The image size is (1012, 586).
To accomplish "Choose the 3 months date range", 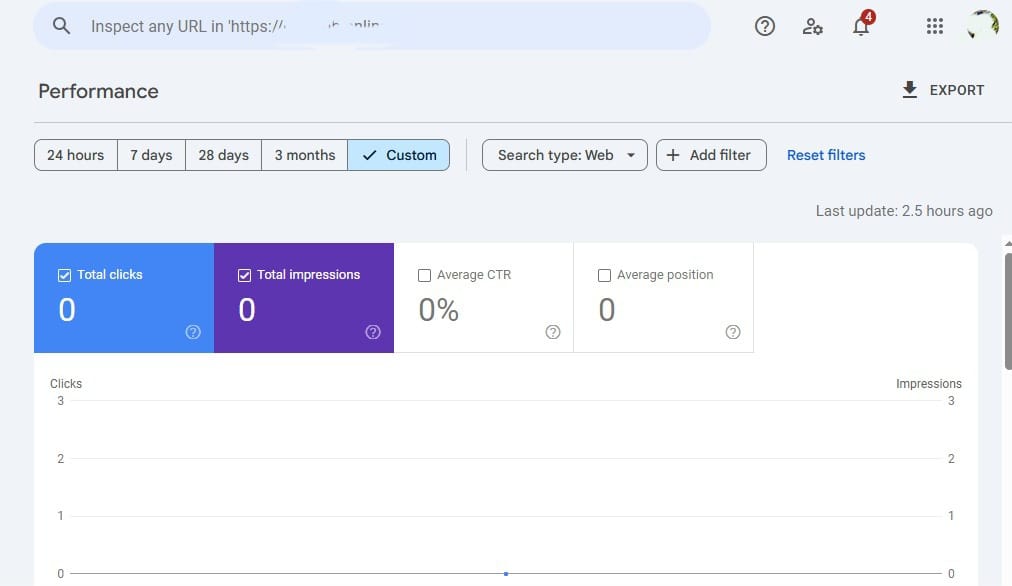I will tap(305, 155).
